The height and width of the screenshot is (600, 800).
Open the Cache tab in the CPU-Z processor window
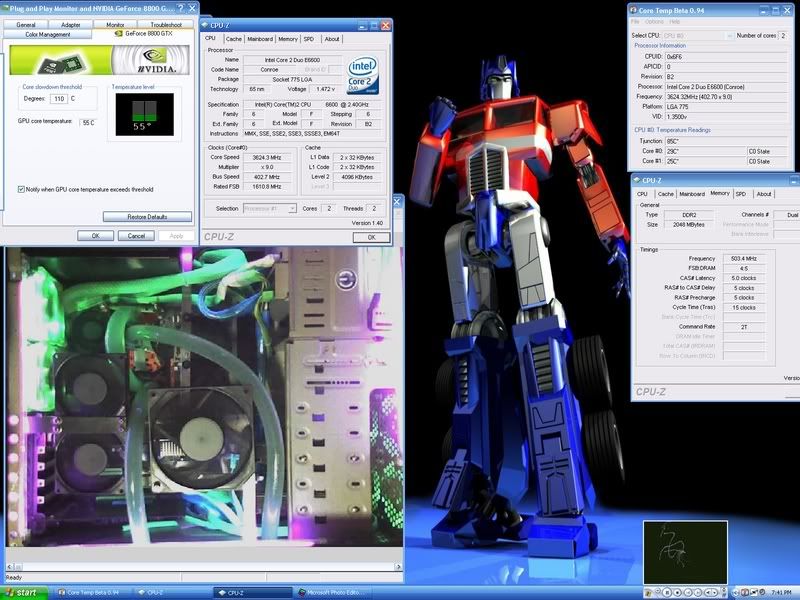pyautogui.click(x=234, y=39)
